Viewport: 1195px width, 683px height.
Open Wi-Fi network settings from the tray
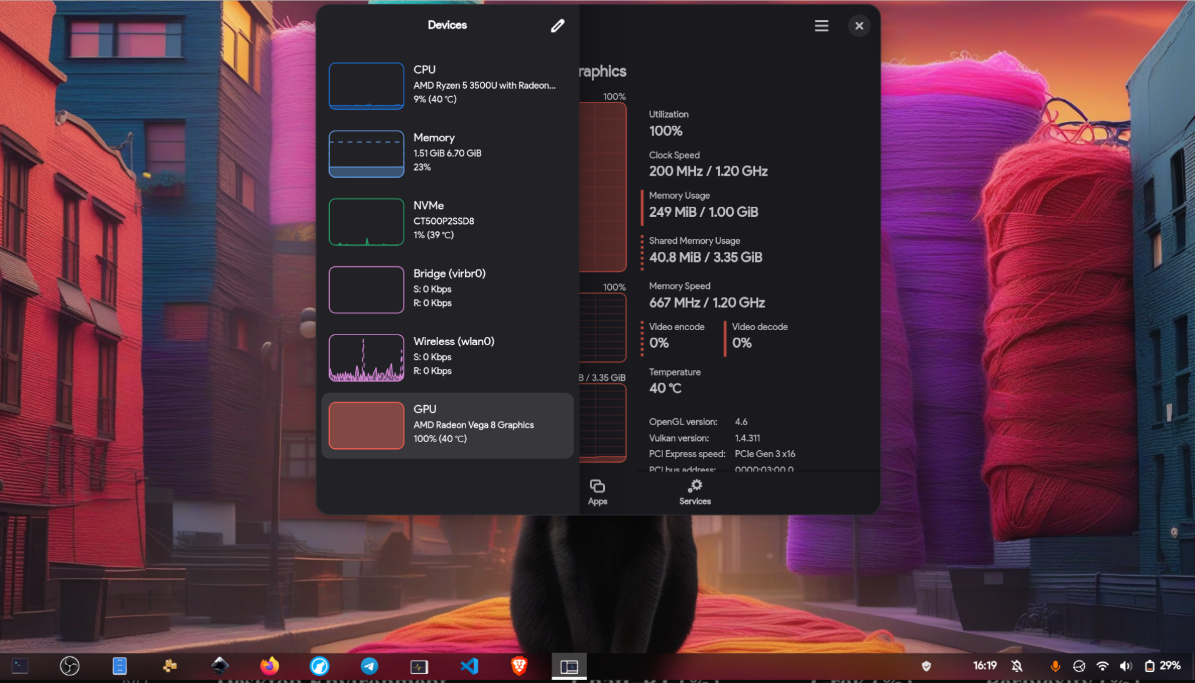1102,666
